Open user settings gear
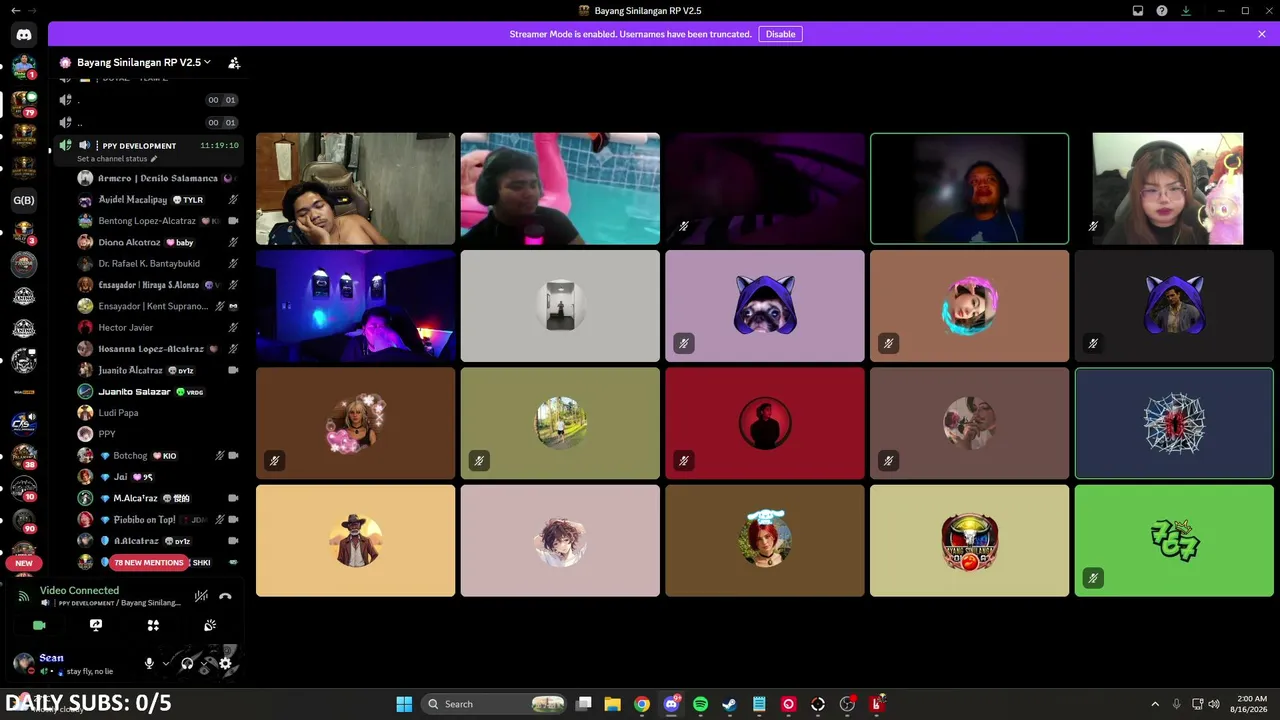The image size is (1280, 720). click(225, 663)
